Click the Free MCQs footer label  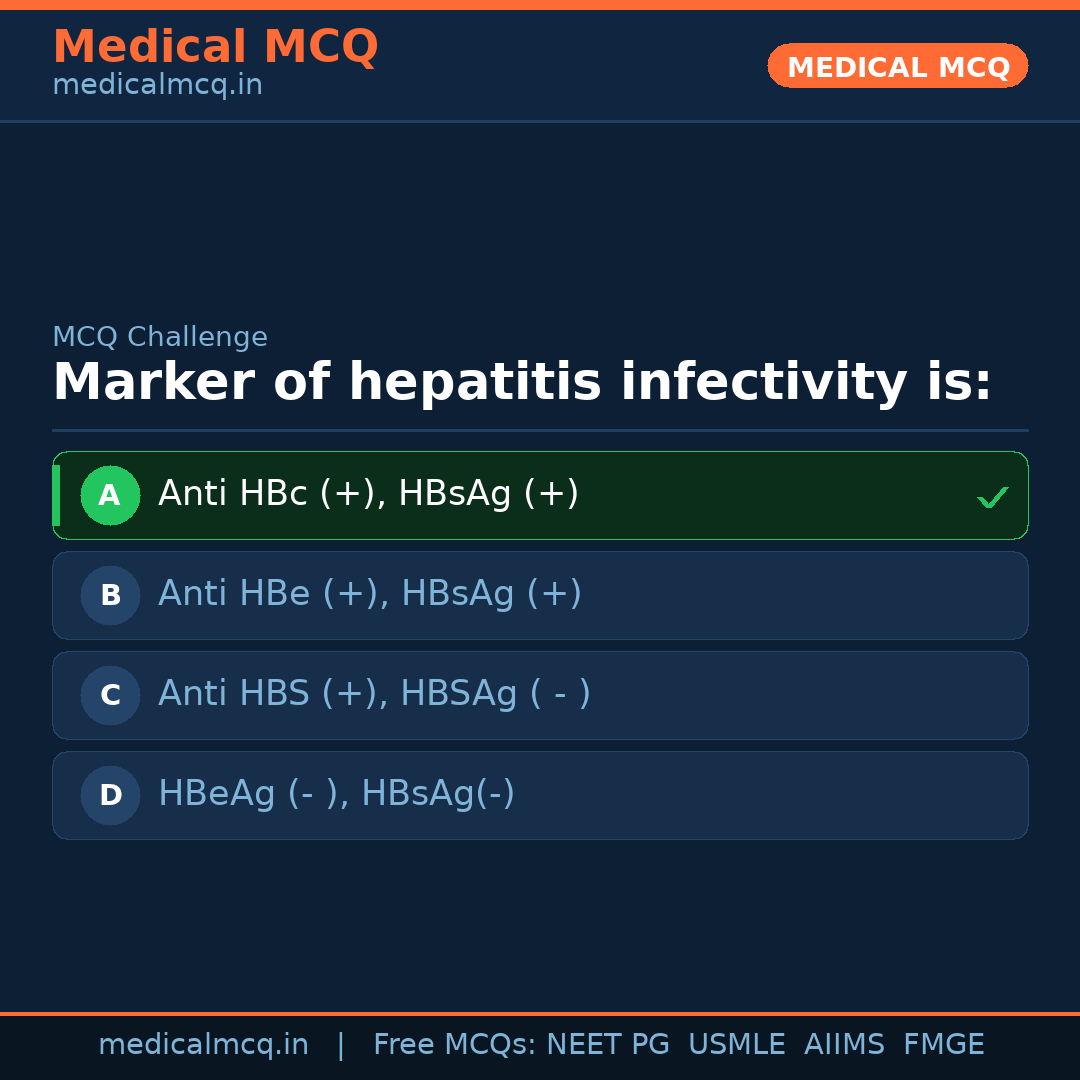(455, 1045)
